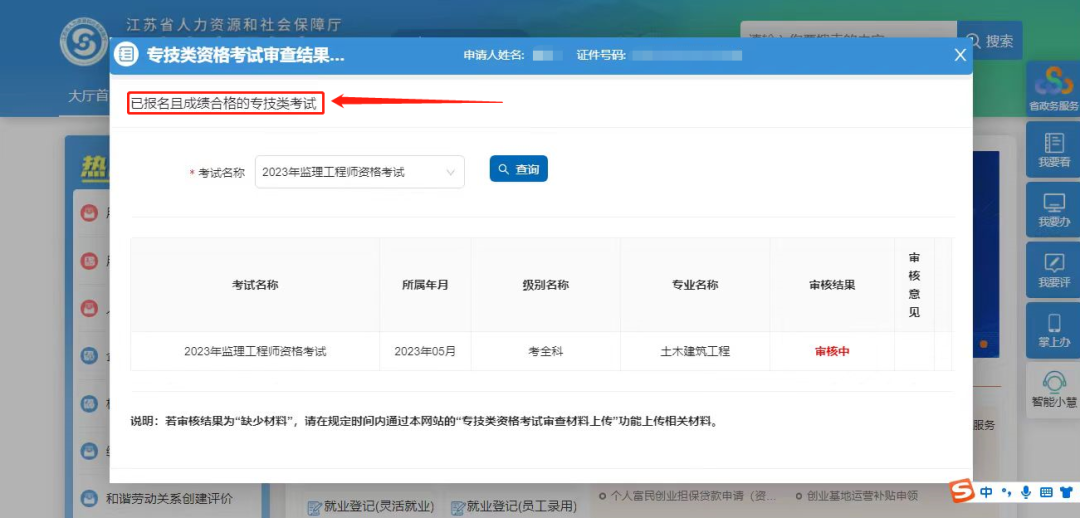Open the 我要看 sidebar icon
1080x518 pixels.
(1053, 150)
